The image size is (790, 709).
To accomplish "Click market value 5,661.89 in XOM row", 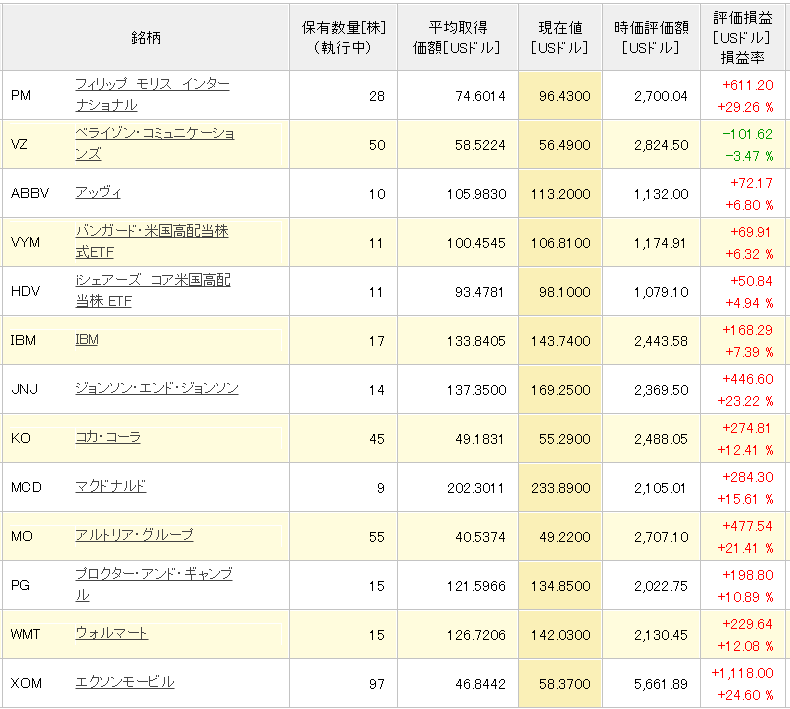I will (x=661, y=684).
